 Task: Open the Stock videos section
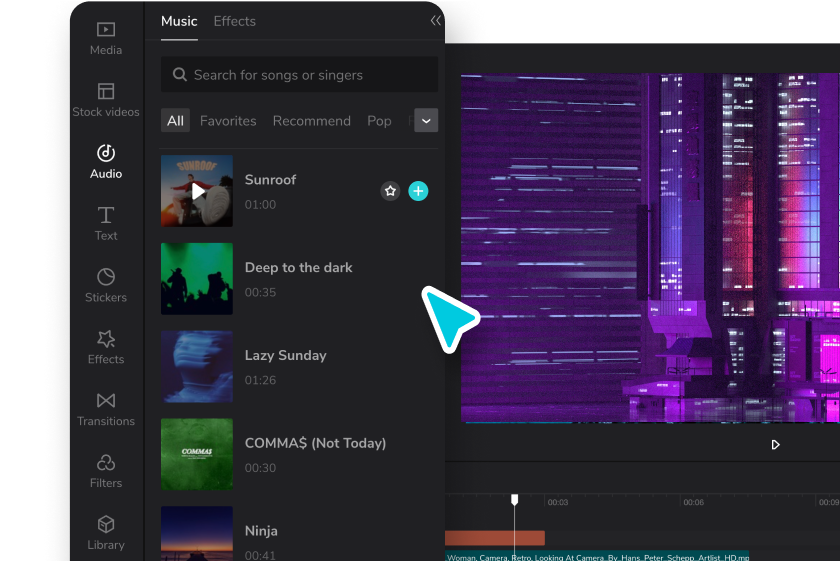(106, 100)
